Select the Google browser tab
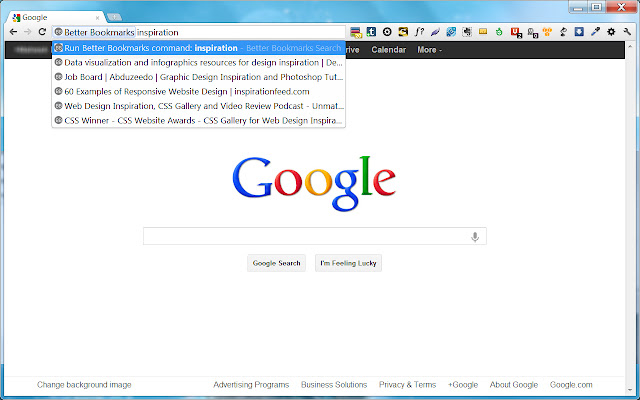This screenshot has height=400, width=640. click(x=55, y=18)
